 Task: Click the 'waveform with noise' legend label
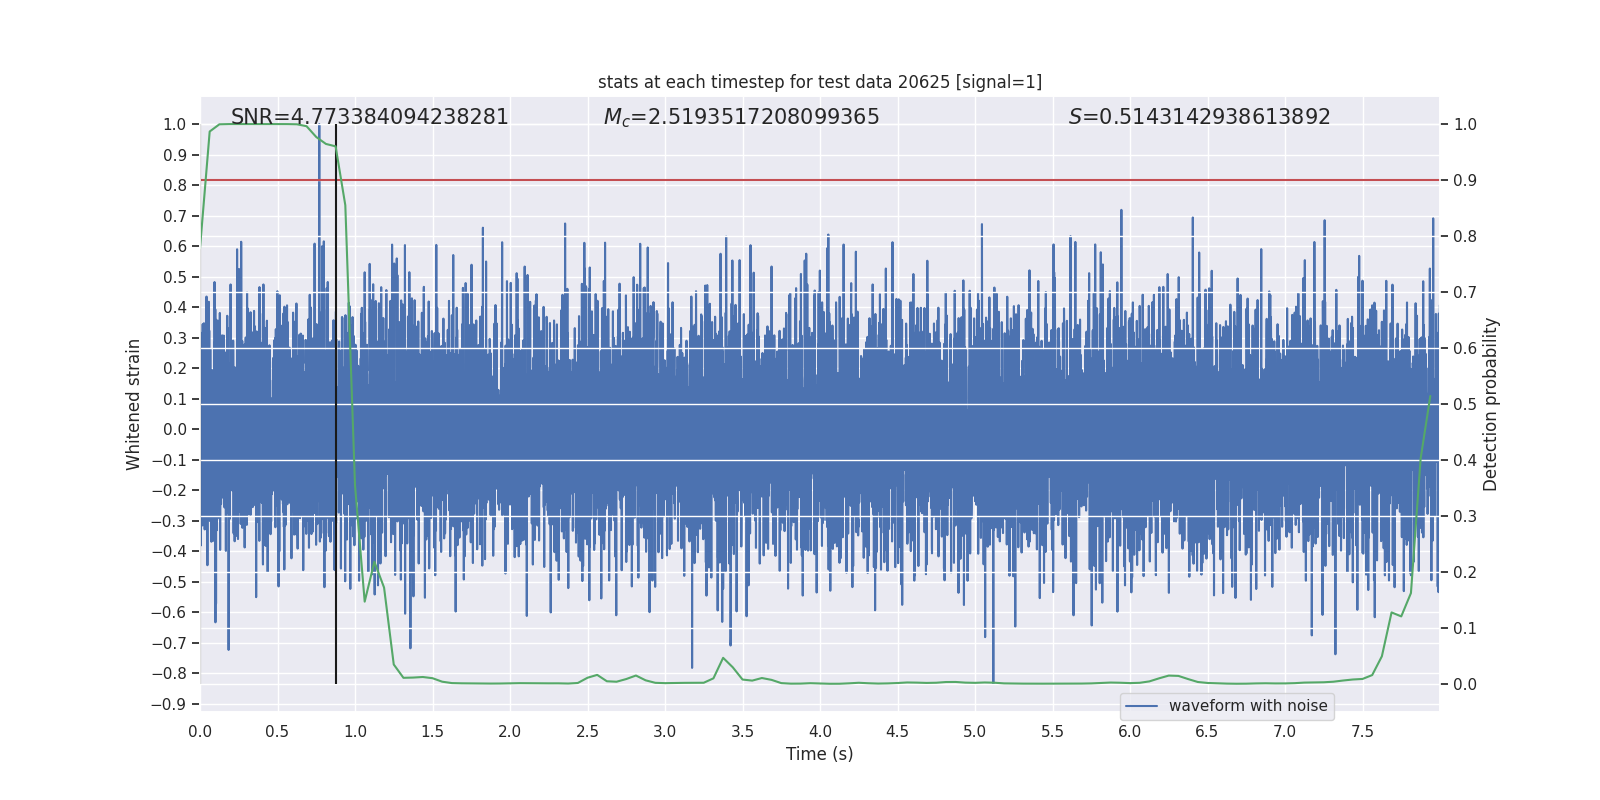click(1247, 706)
